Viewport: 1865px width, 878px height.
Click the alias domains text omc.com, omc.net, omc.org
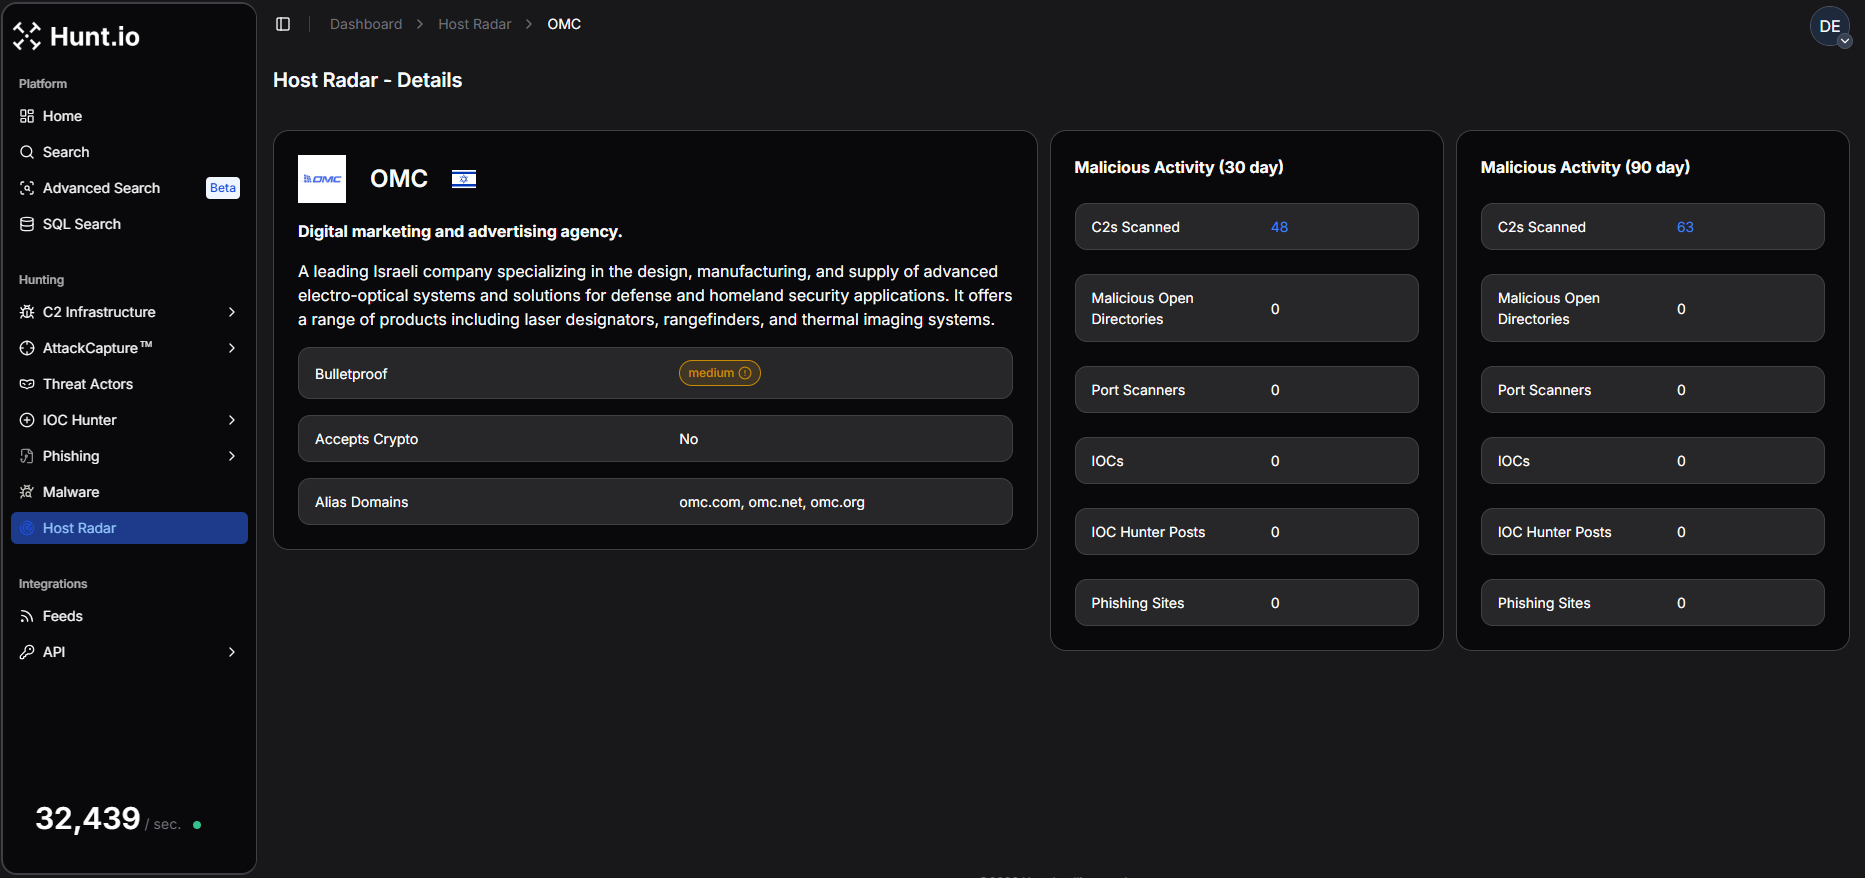(772, 502)
